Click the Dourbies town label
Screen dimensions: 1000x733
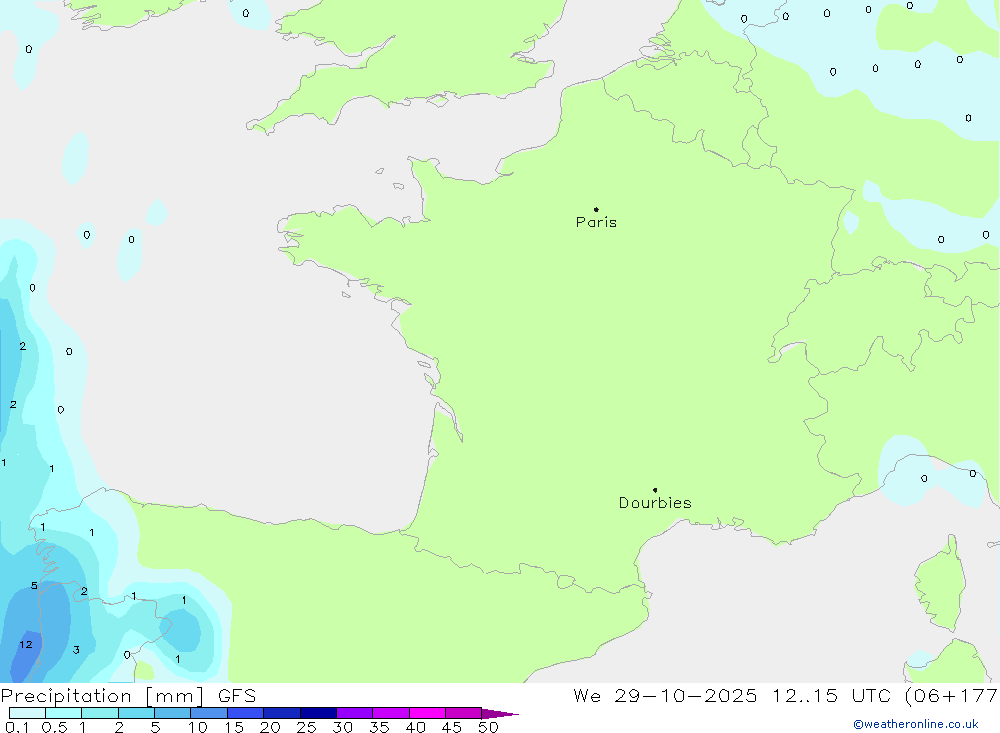coord(655,503)
